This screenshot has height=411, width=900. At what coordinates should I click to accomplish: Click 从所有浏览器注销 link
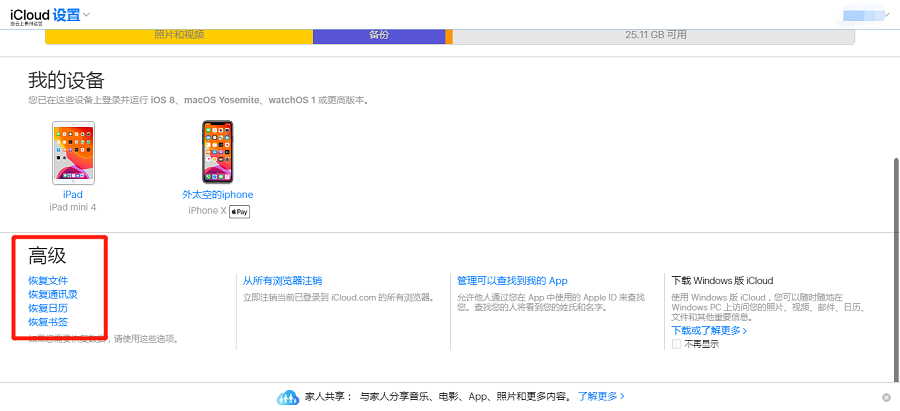click(x=282, y=281)
